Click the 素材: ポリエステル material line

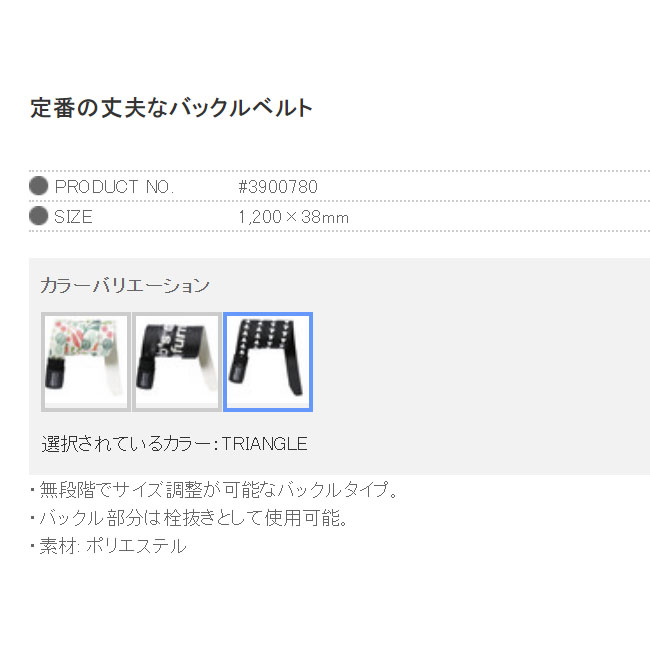(113, 546)
